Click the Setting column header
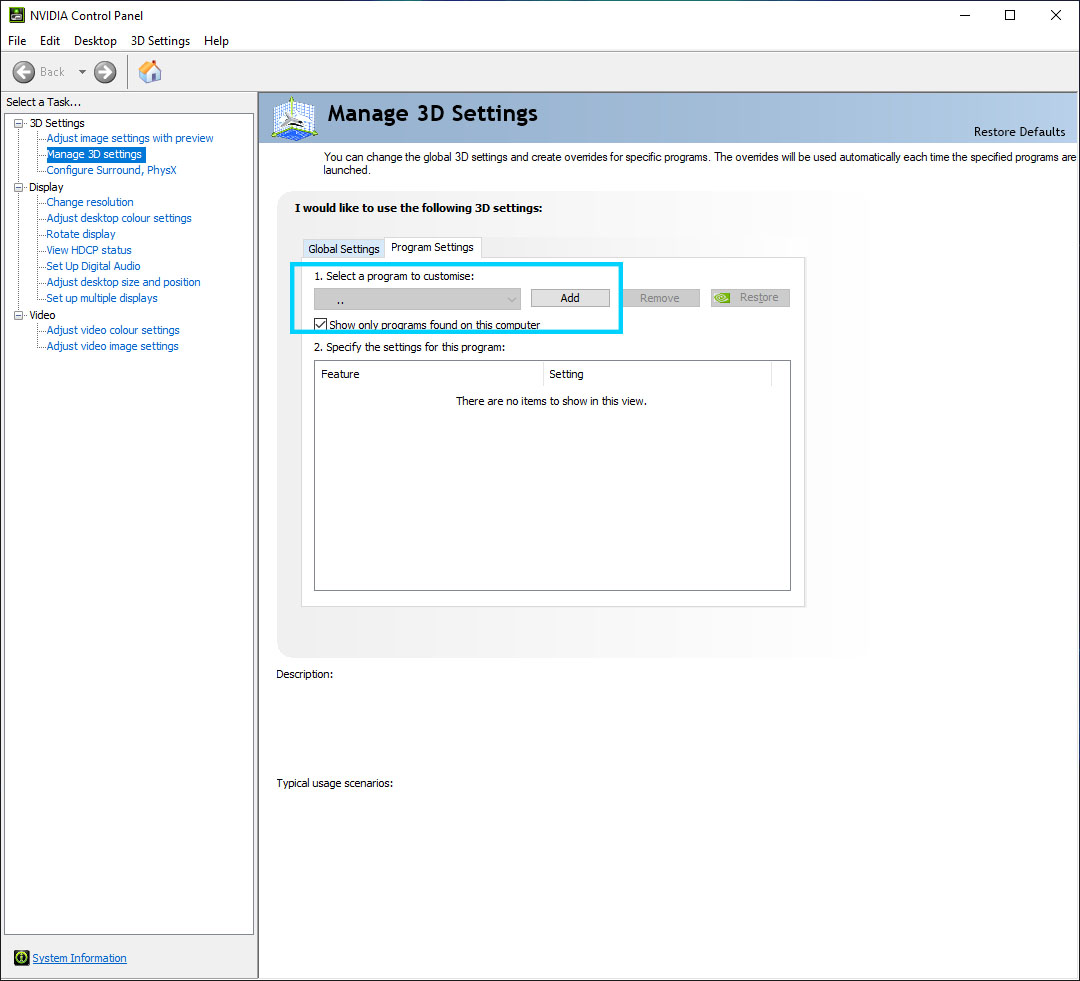Viewport: 1080px width, 981px height. click(658, 374)
